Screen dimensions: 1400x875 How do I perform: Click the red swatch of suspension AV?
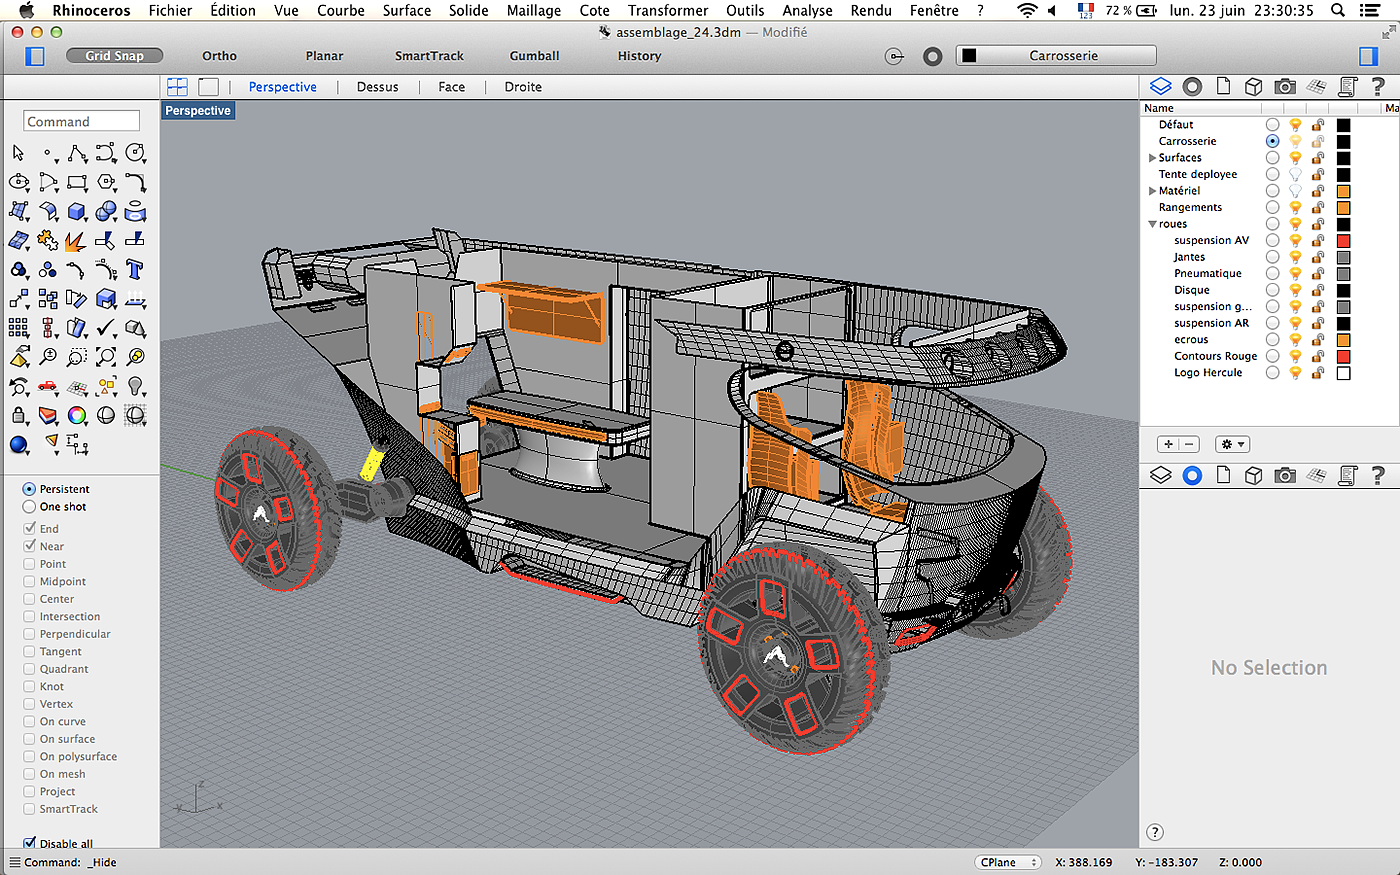point(1343,241)
